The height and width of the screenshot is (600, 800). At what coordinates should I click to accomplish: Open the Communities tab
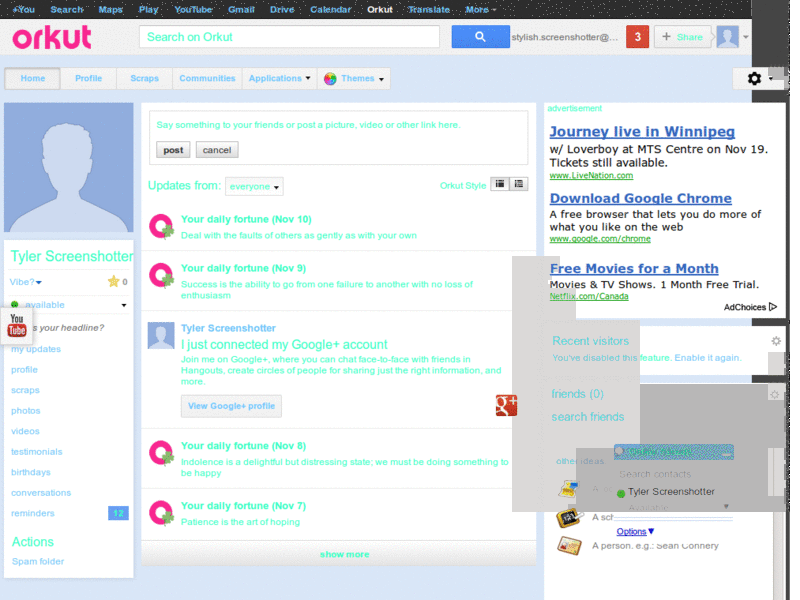point(207,79)
